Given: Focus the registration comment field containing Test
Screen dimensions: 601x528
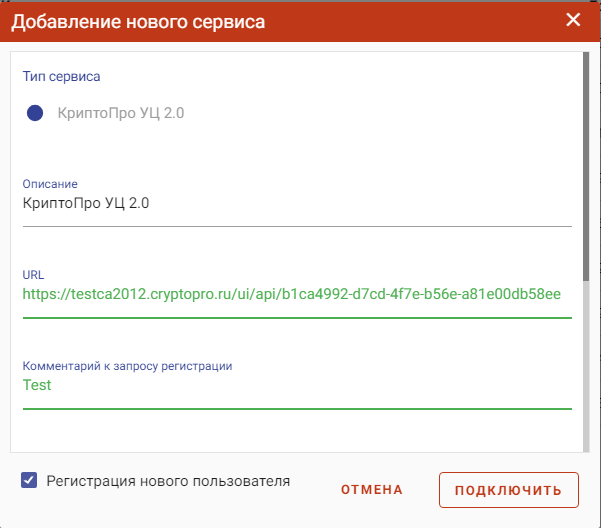Looking at the screenshot, I should (297, 385).
